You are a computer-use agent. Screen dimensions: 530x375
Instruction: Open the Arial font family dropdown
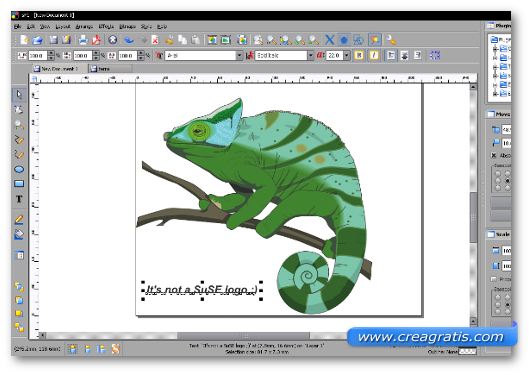239,55
